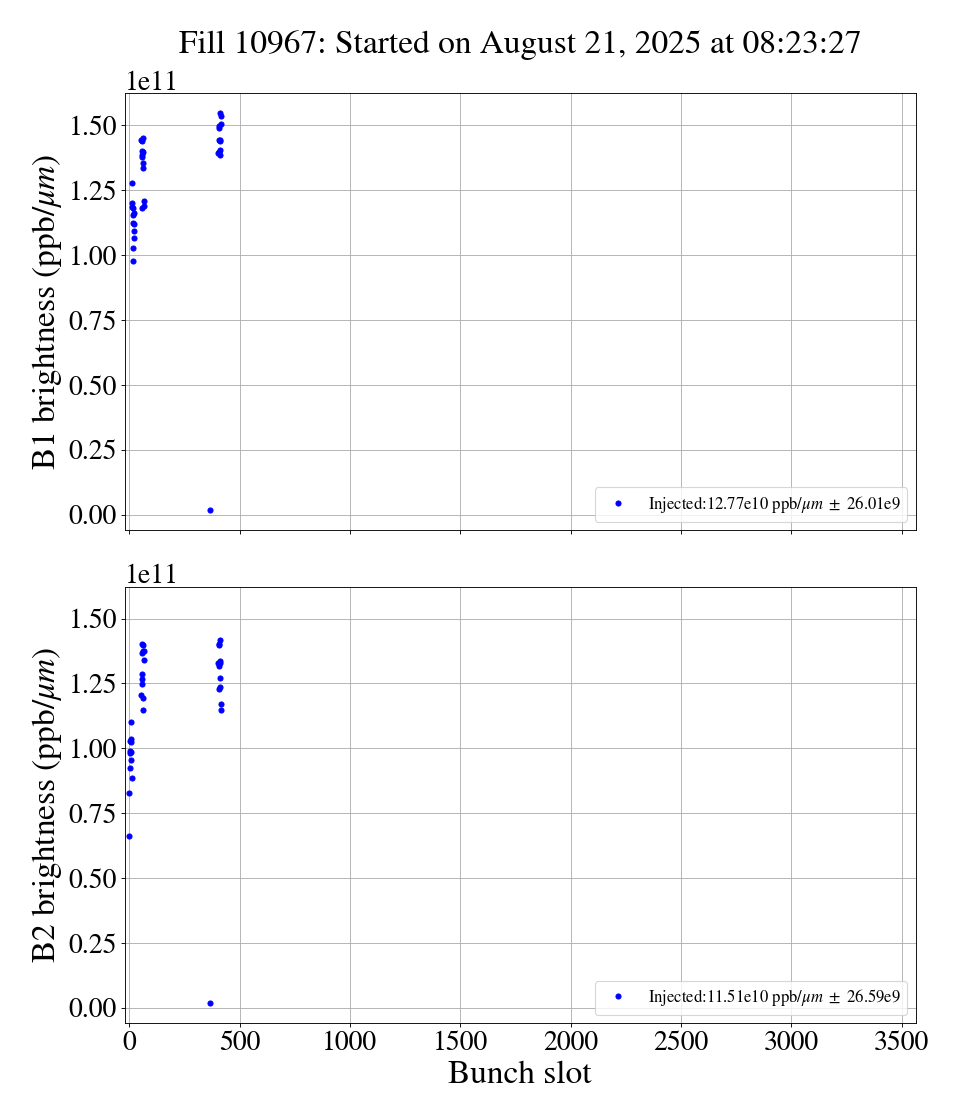Screen dimensions: 960x1120
Task: Click the near-zero outlier point in the B1 plot
Action: tap(210, 510)
